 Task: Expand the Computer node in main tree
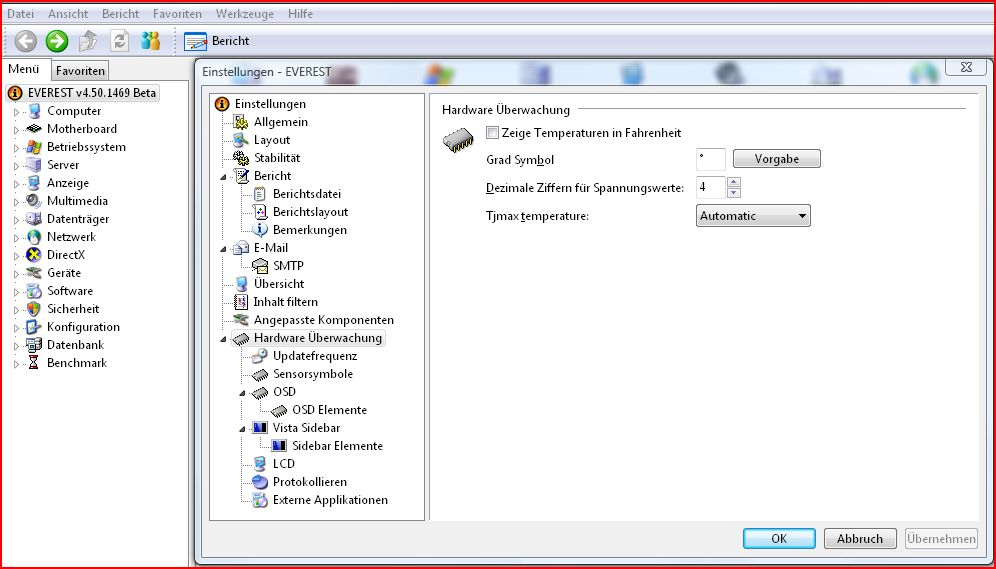[17, 112]
